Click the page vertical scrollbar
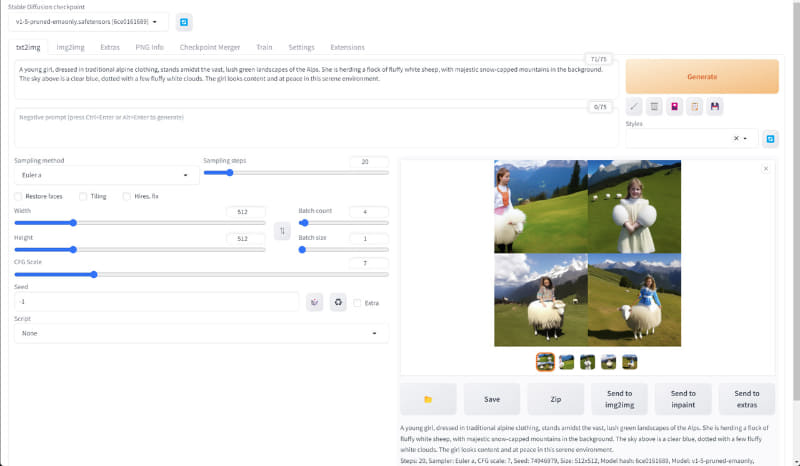800x466 pixels. [796, 200]
